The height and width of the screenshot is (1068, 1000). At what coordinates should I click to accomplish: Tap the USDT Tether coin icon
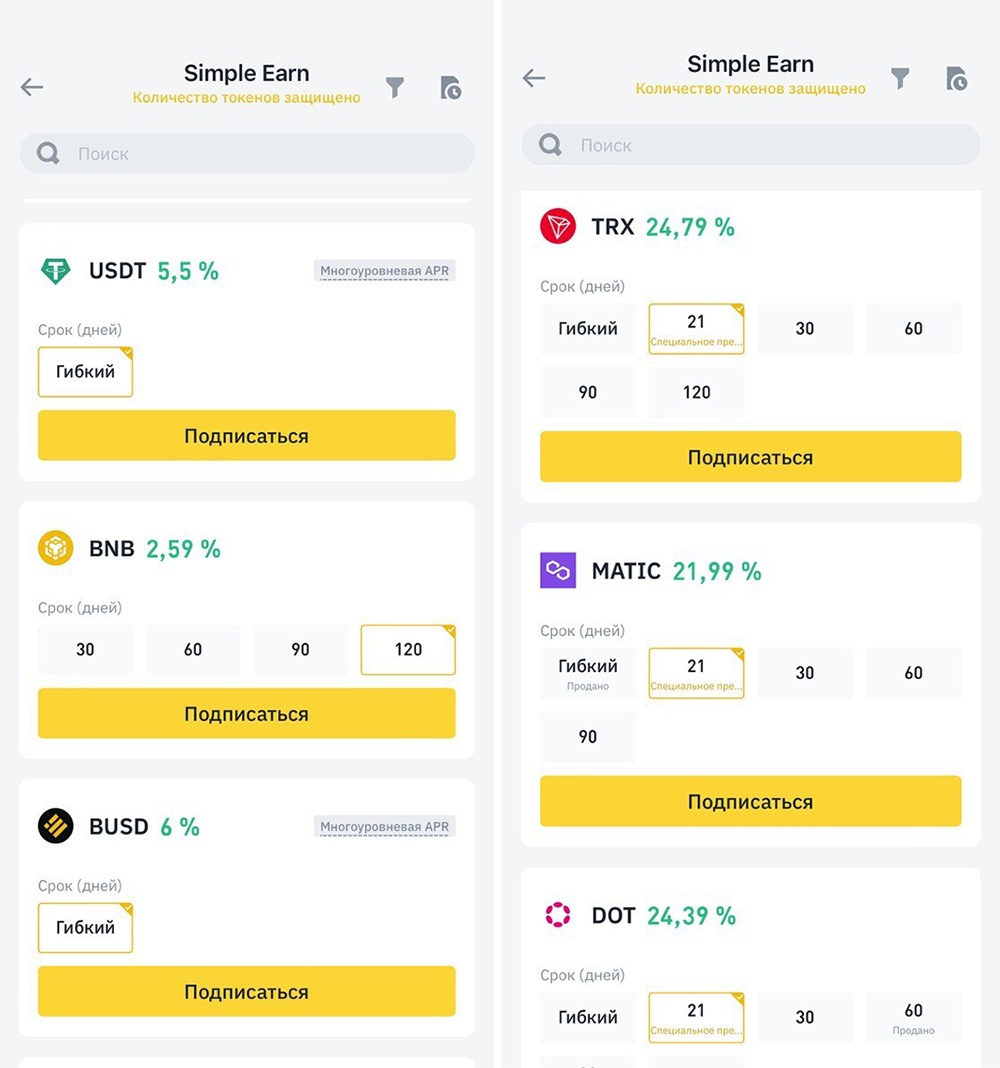[55, 271]
